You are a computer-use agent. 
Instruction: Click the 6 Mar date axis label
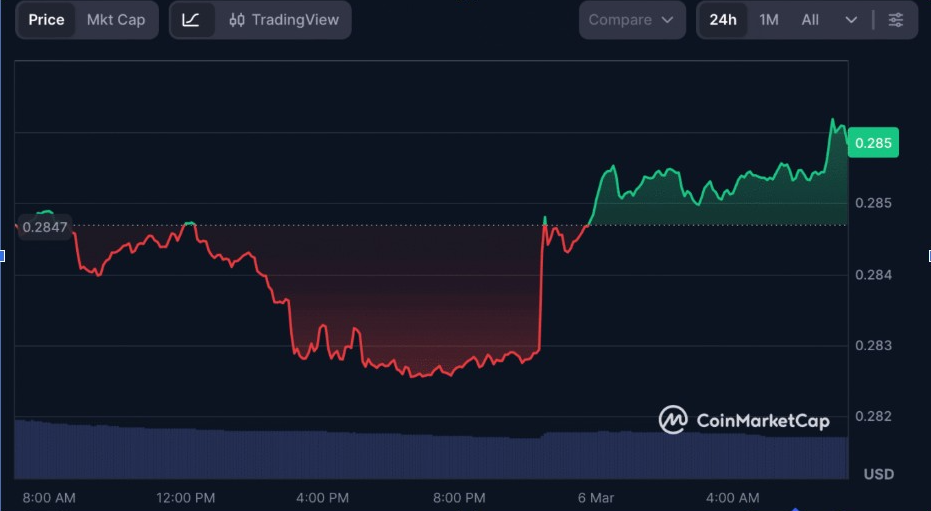596,498
